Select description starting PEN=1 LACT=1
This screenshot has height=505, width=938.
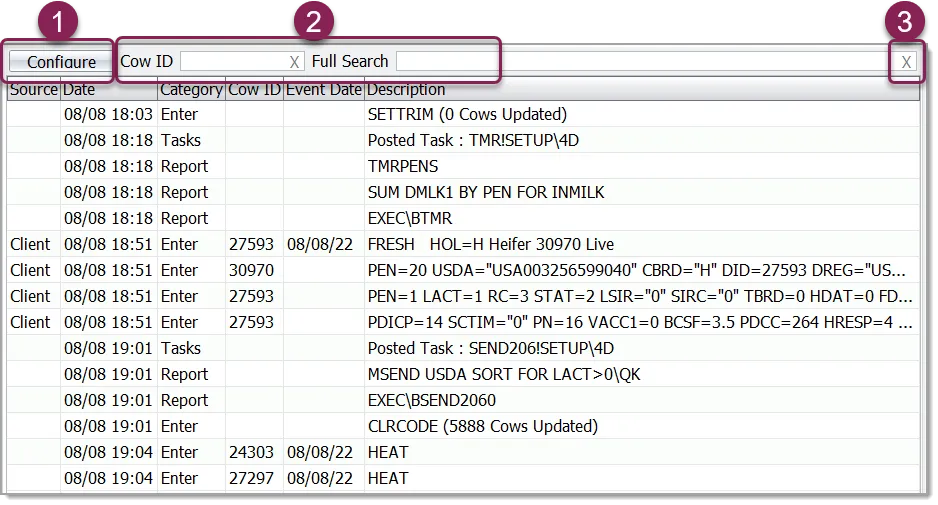pos(640,296)
